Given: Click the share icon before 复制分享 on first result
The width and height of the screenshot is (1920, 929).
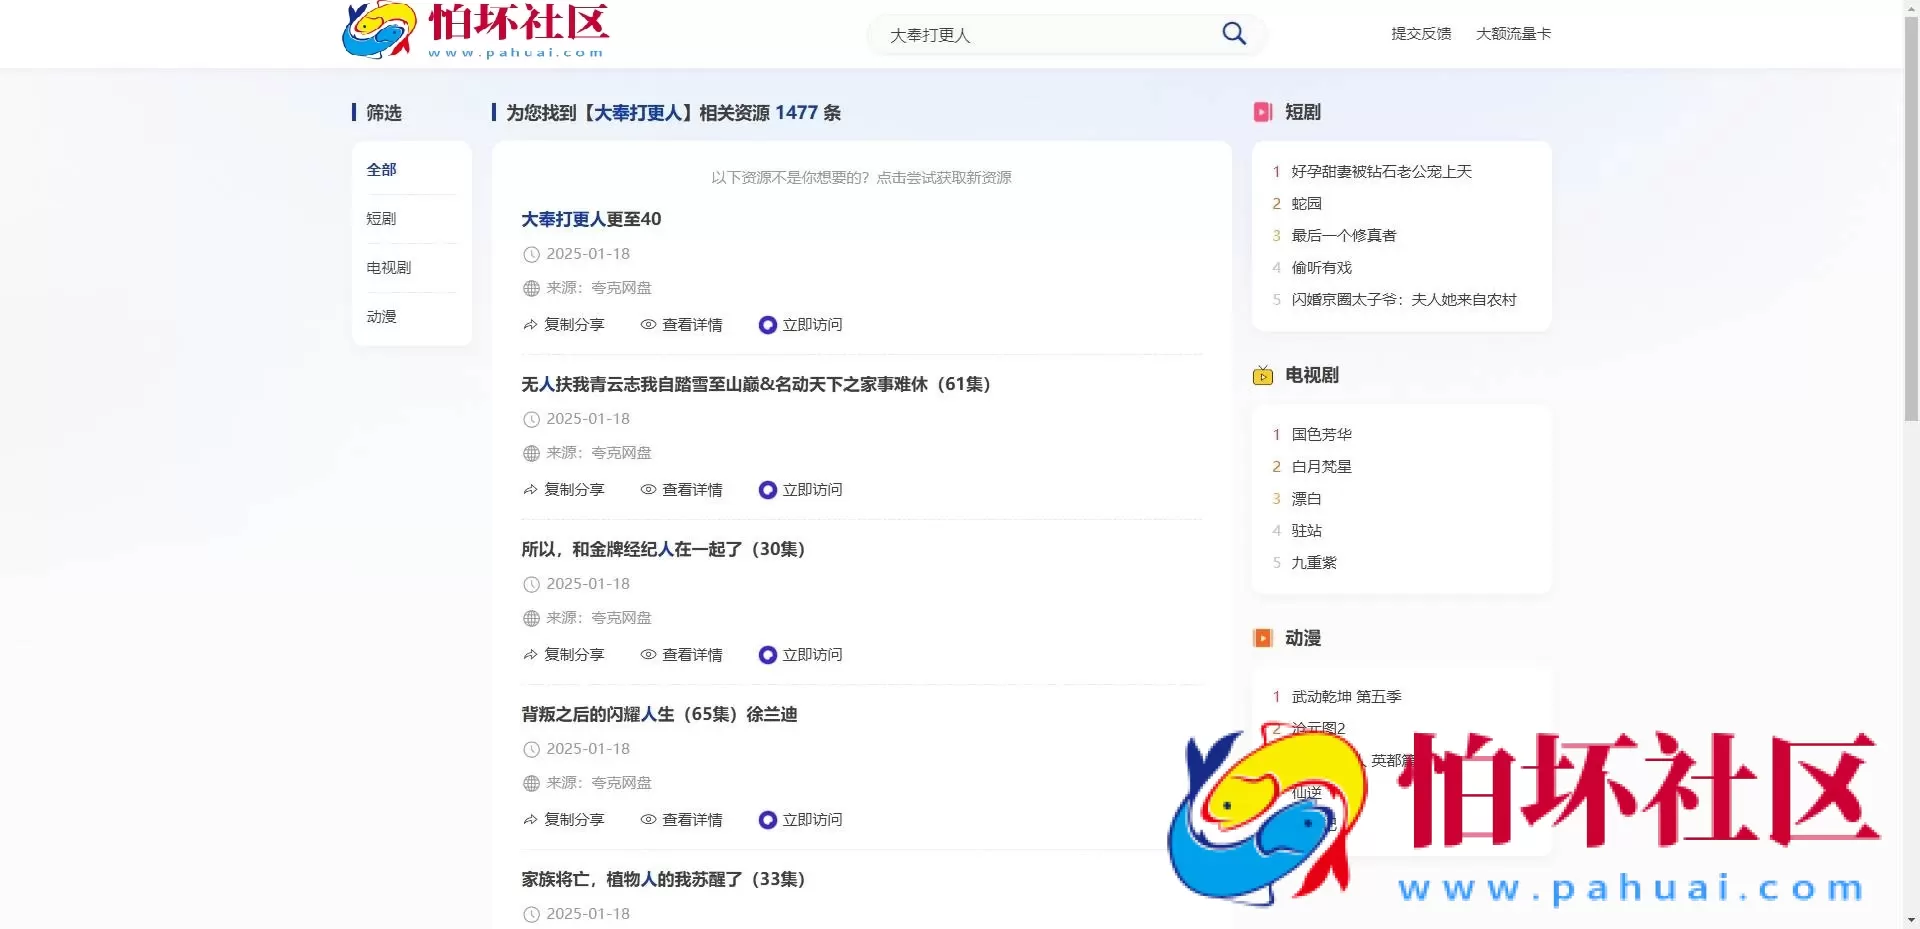Looking at the screenshot, I should point(529,324).
